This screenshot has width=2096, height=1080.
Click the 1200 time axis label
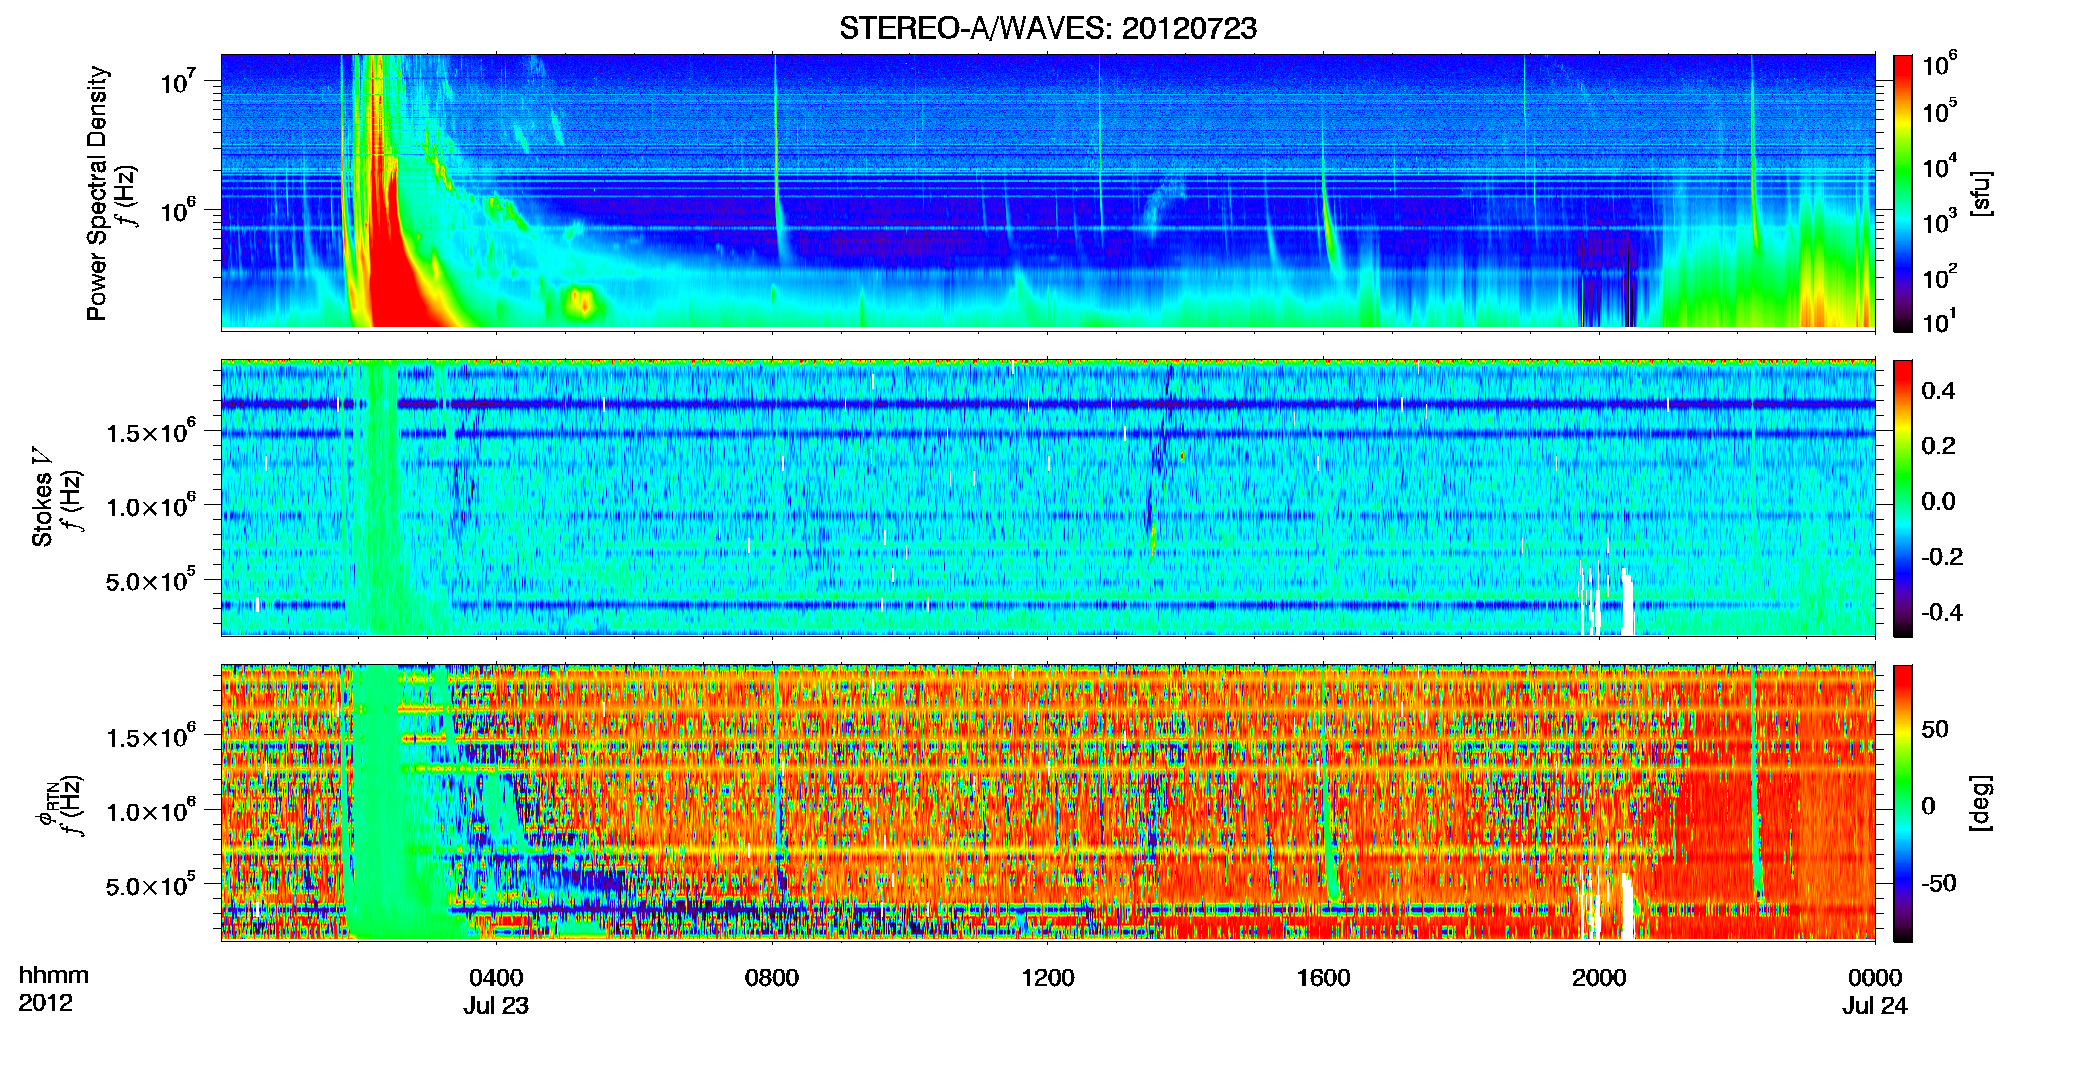click(1048, 978)
